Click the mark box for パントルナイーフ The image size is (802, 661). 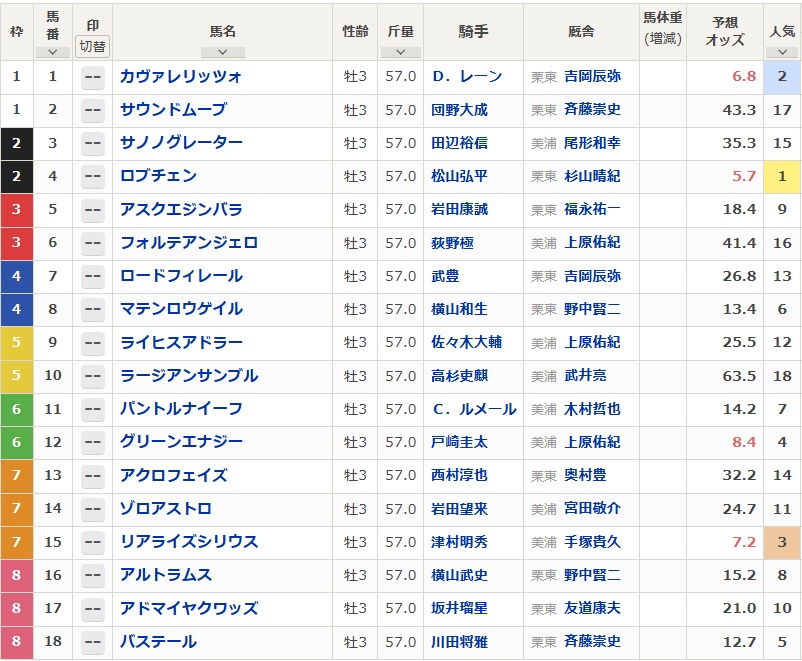93,409
